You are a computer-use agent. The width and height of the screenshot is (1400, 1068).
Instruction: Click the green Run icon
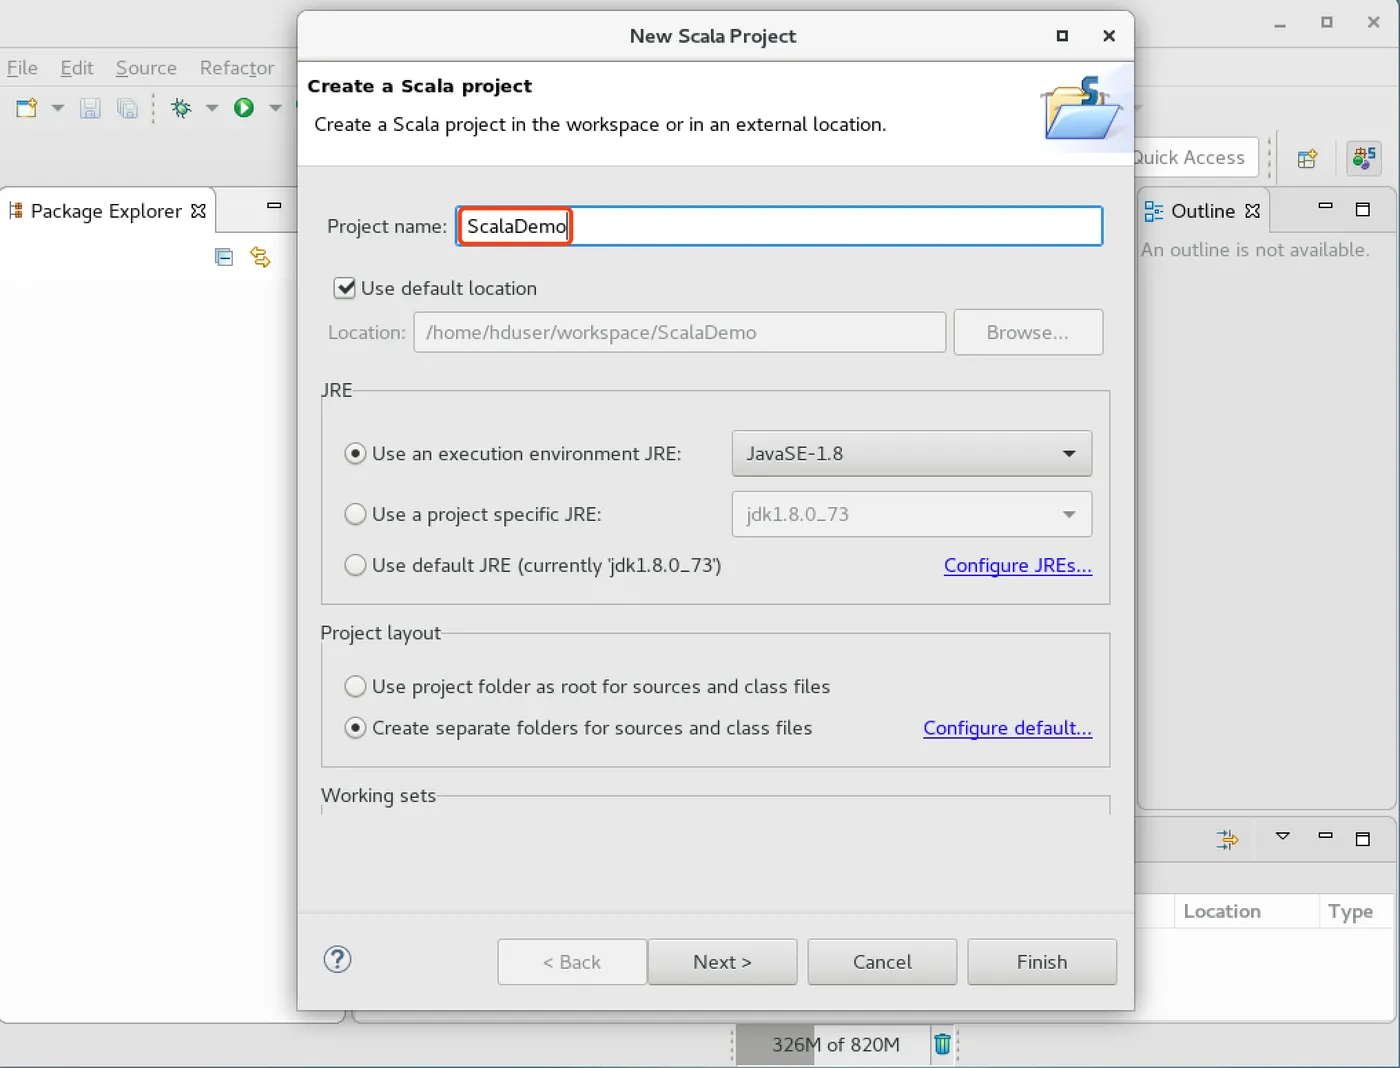(244, 108)
